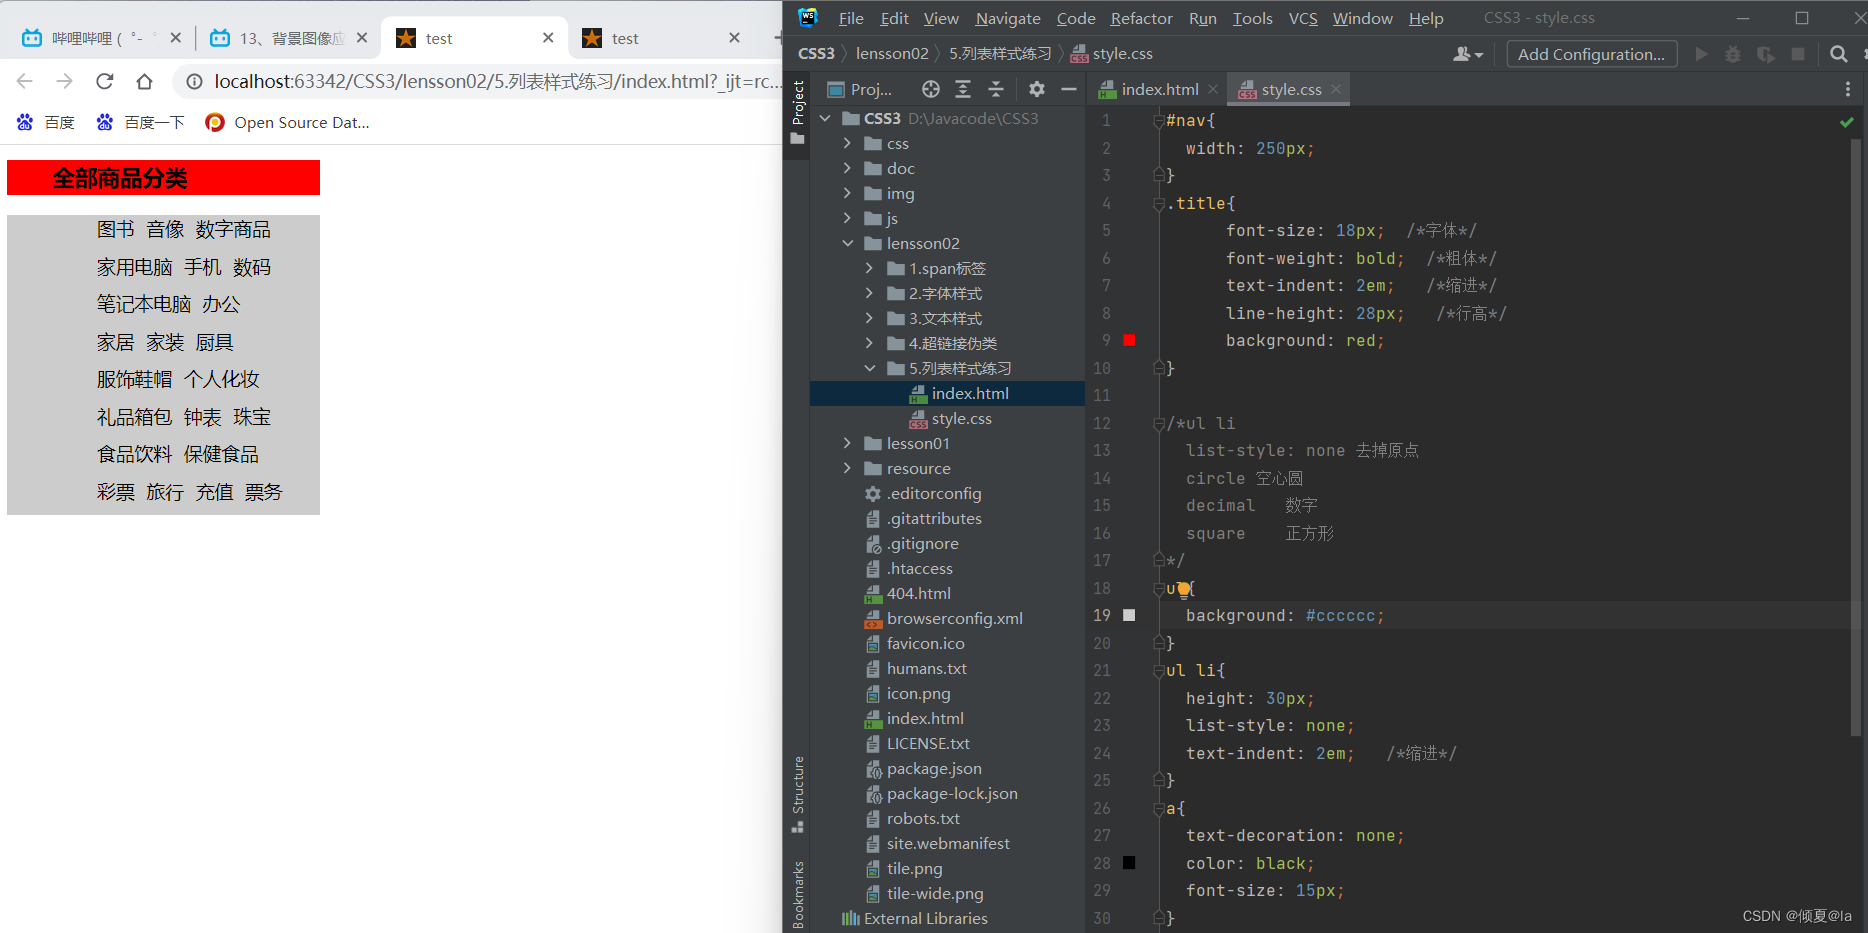The height and width of the screenshot is (933, 1868).
Task: Collapse the lensson02 folder
Action: click(x=847, y=243)
